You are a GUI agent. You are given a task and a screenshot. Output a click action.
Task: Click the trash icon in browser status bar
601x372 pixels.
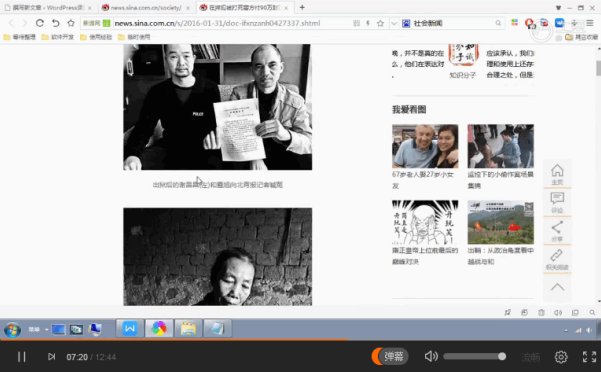tap(541, 313)
